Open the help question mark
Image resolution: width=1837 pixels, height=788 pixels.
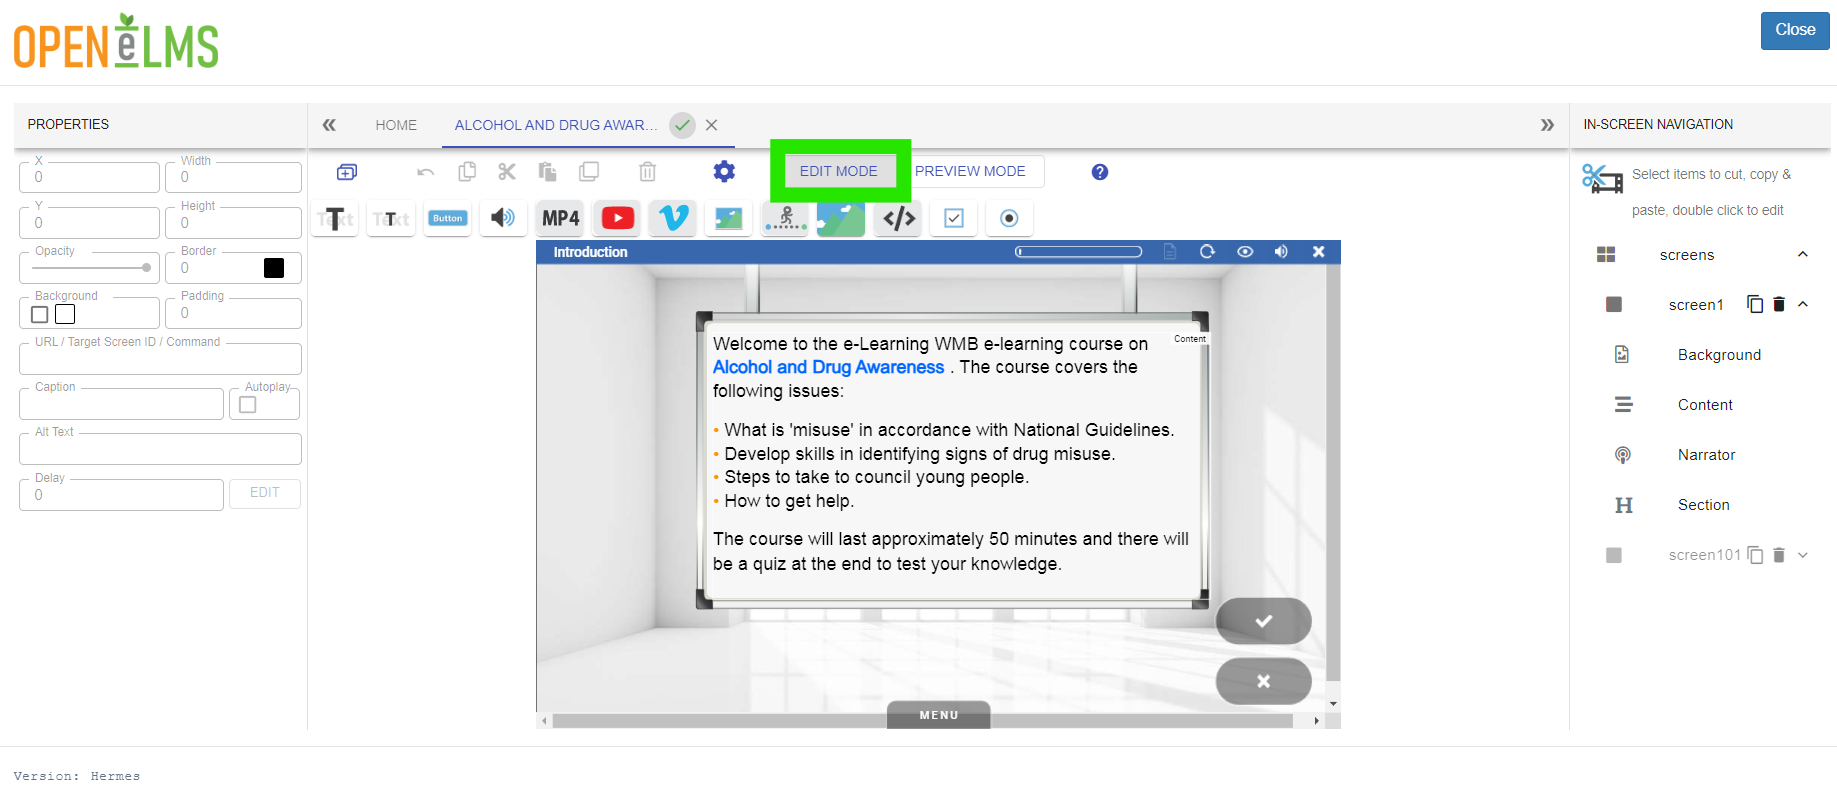click(x=1100, y=172)
